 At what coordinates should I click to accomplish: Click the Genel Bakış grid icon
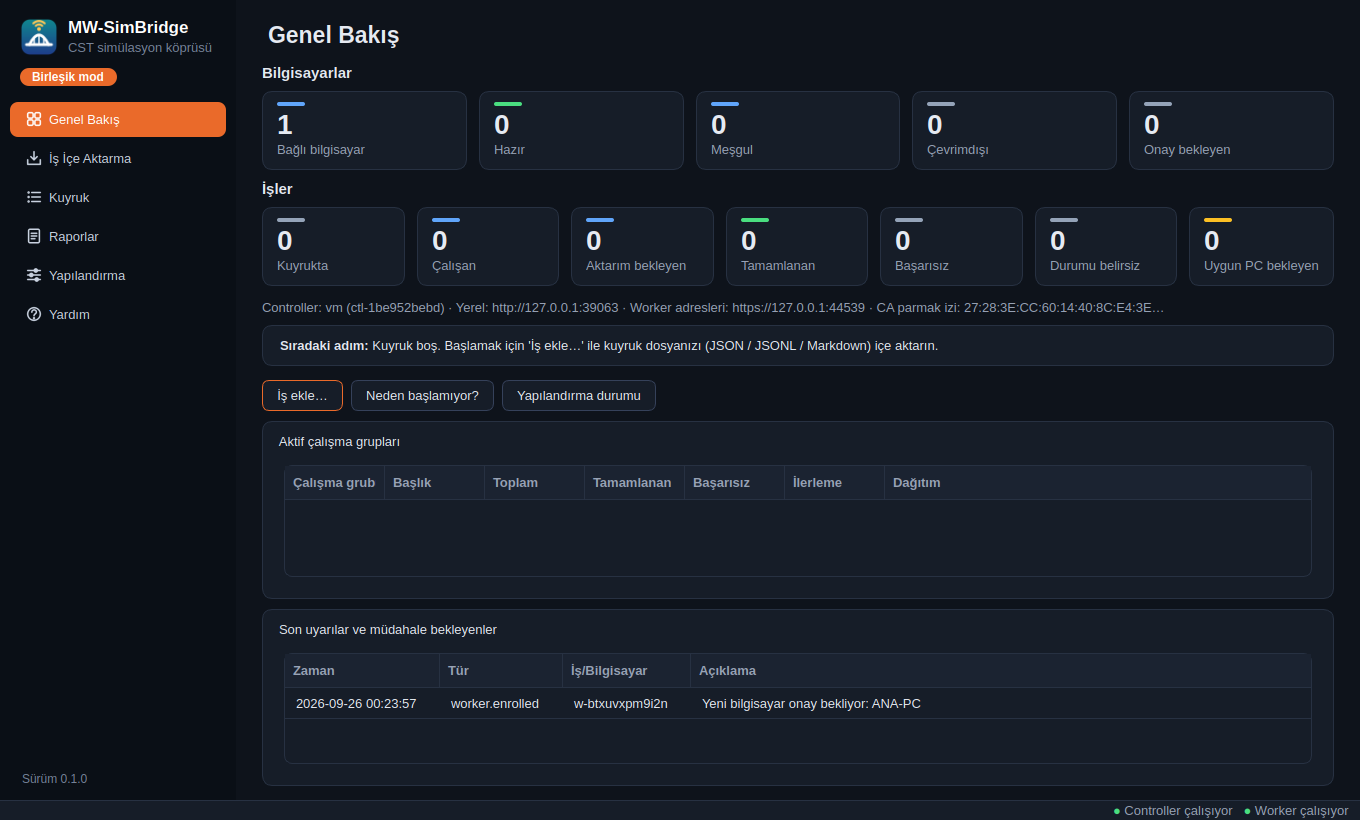[34, 119]
